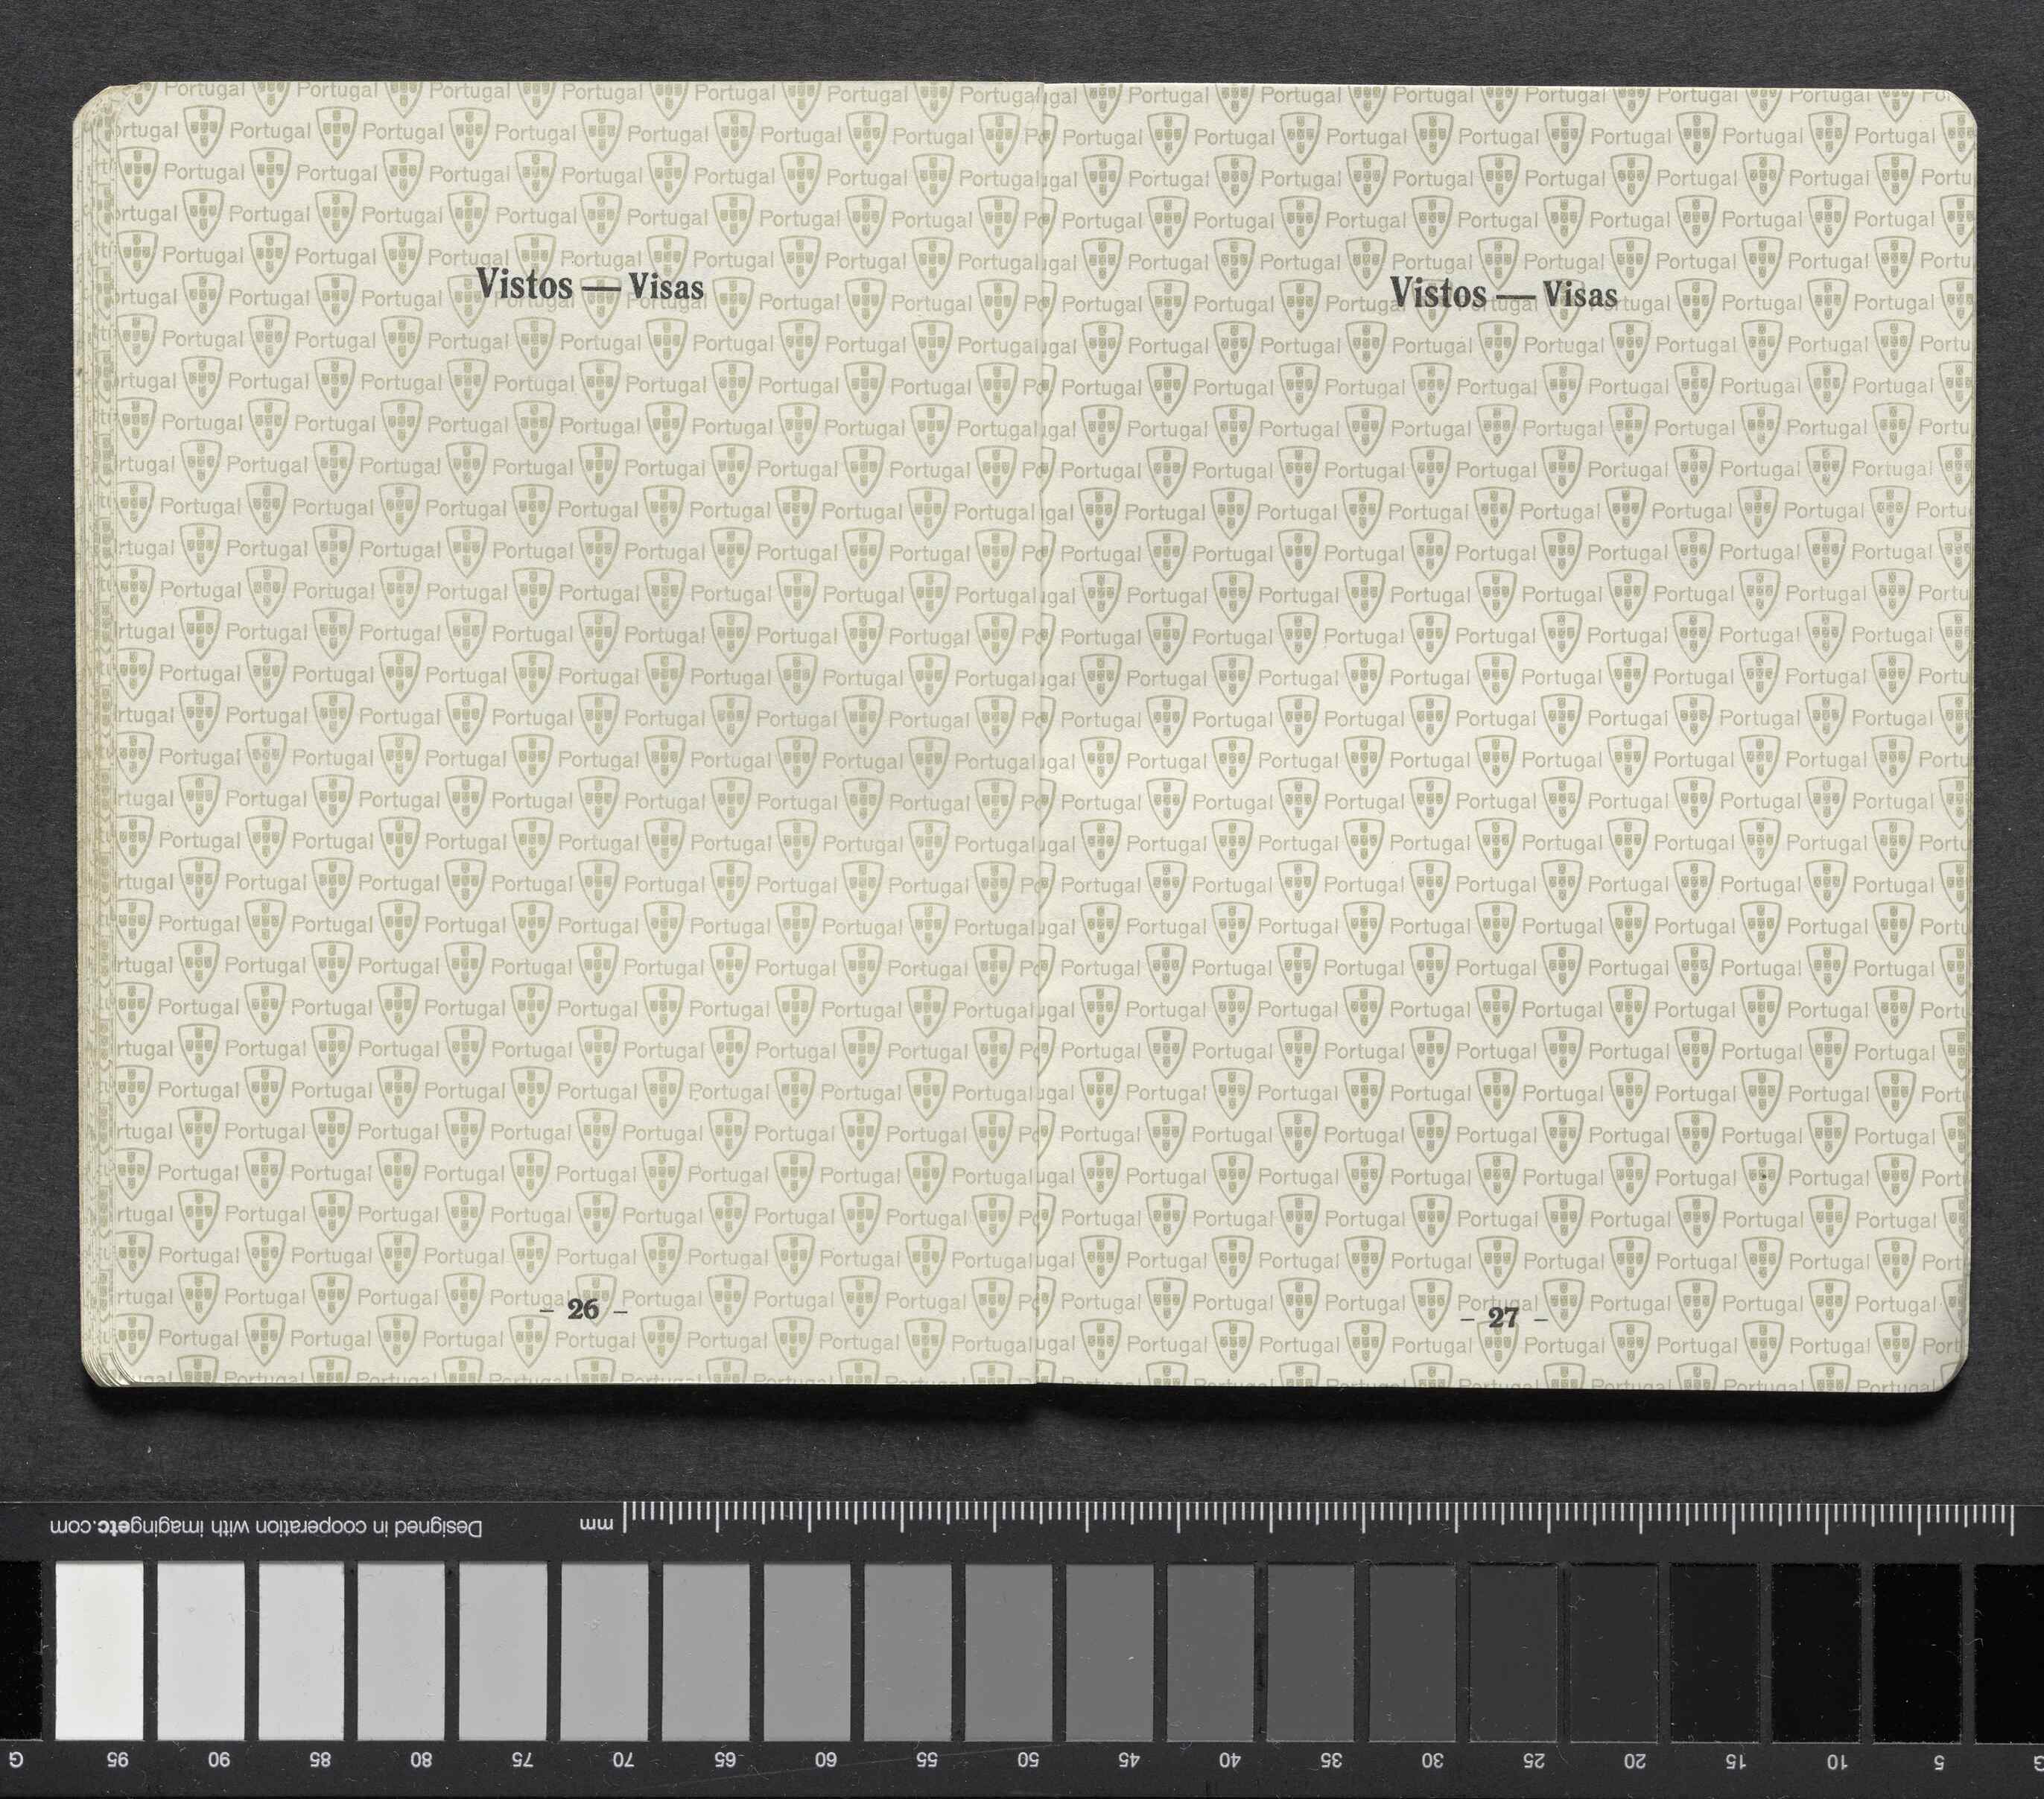Image resolution: width=2044 pixels, height=1799 pixels.
Task: Pick the gray patch labeled 90
Action: point(200,1652)
